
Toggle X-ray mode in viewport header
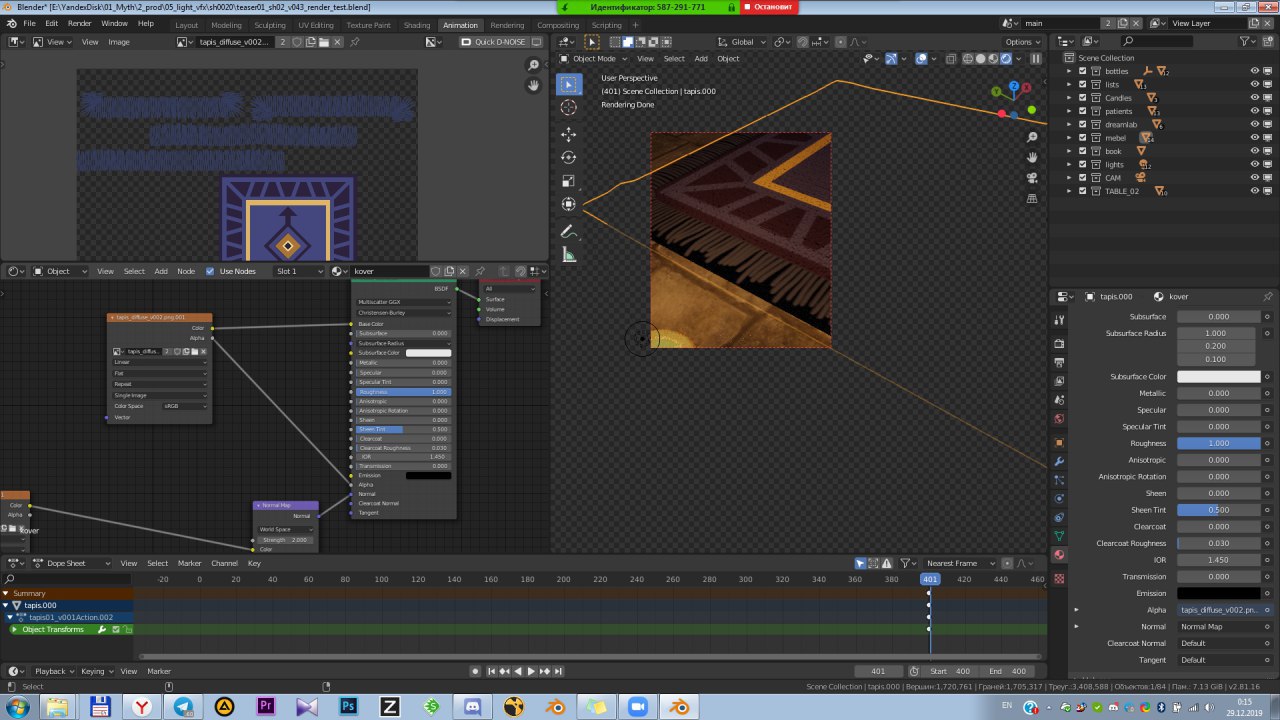pos(949,59)
